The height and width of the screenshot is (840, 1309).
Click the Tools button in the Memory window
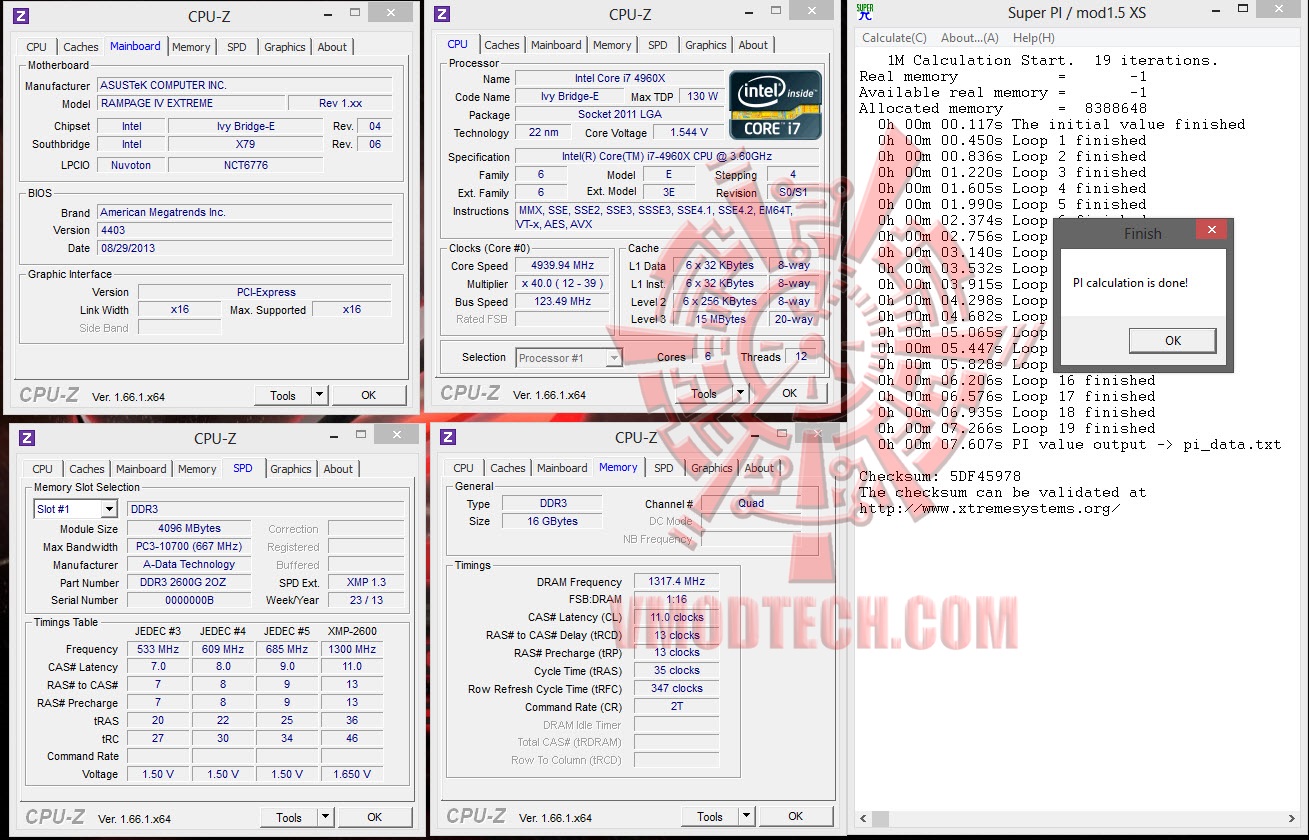pyautogui.click(x=711, y=816)
